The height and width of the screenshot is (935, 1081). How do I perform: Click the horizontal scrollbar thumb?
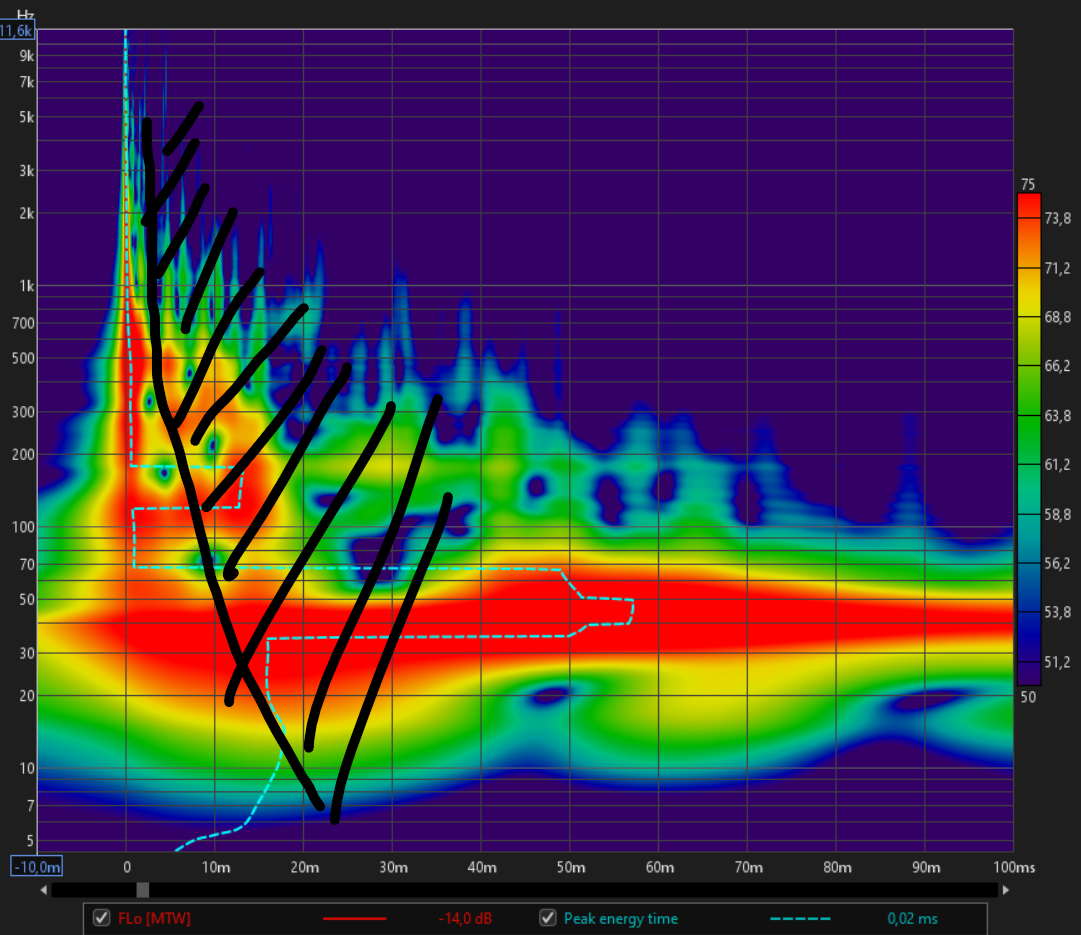(143, 889)
